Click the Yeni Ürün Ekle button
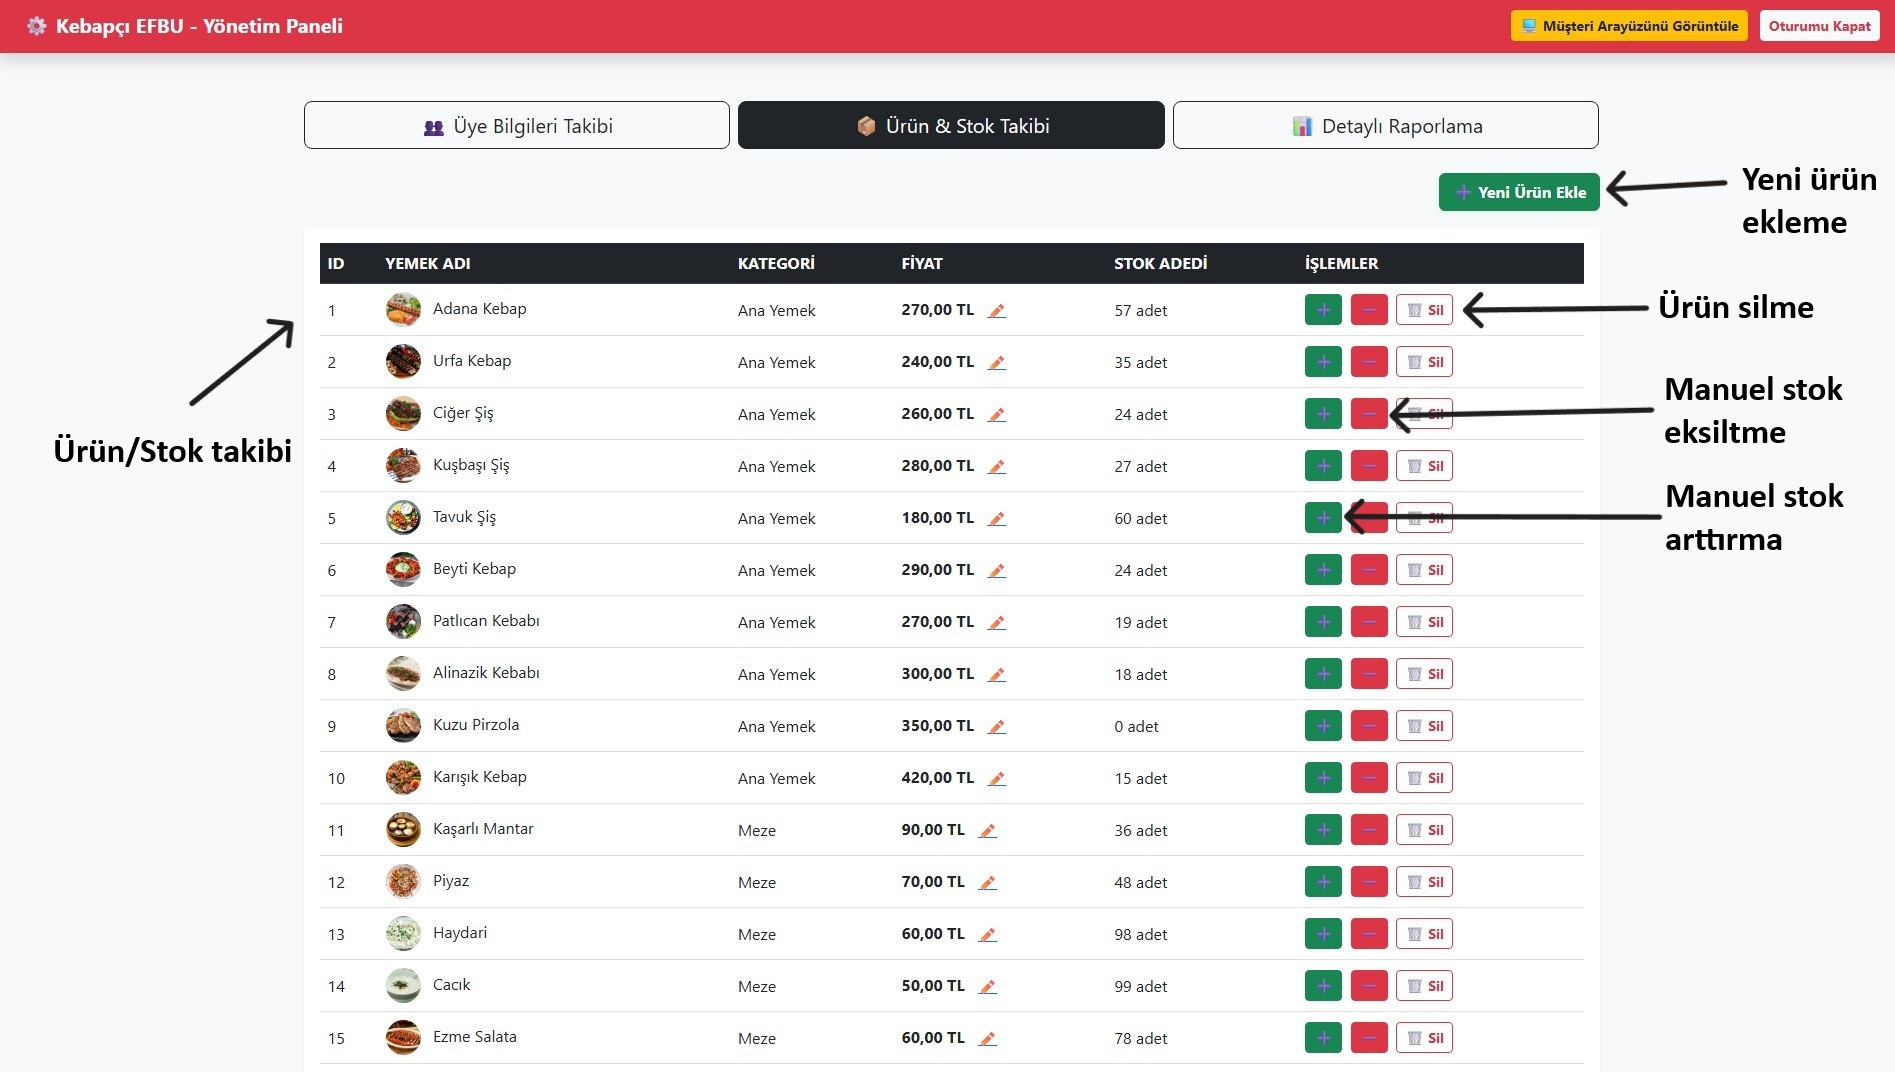The image size is (1895, 1072). click(x=1519, y=192)
